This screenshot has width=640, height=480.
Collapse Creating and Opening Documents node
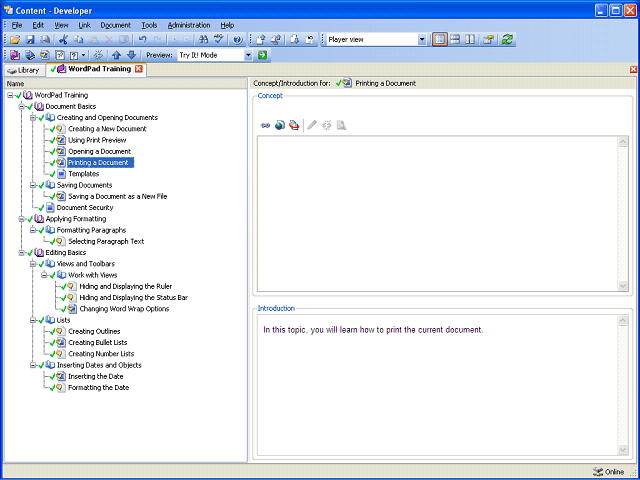(x=33, y=118)
